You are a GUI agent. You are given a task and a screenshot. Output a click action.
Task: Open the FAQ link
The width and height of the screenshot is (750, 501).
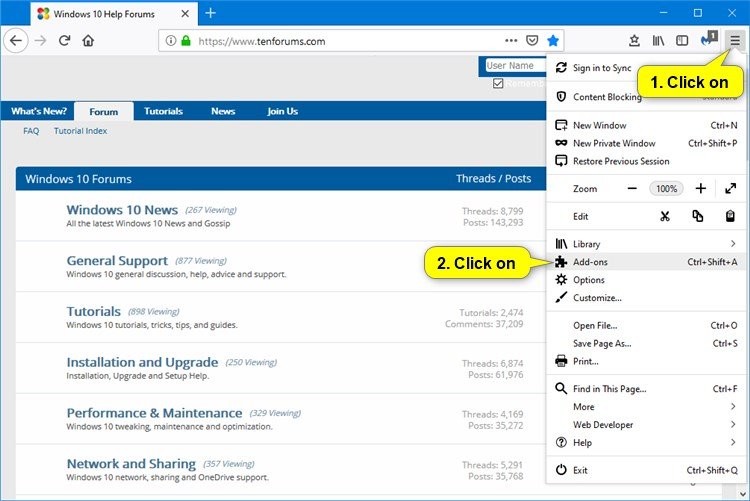click(31, 131)
